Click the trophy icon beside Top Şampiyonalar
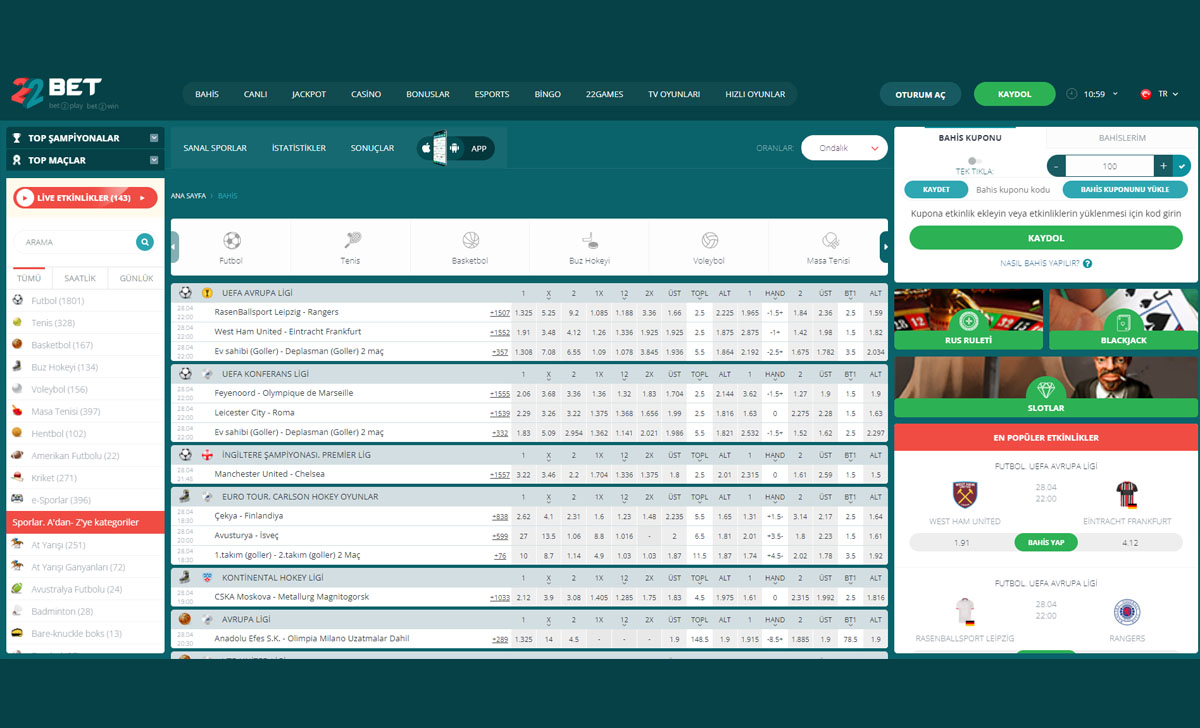This screenshot has width=1200, height=728. point(17,138)
